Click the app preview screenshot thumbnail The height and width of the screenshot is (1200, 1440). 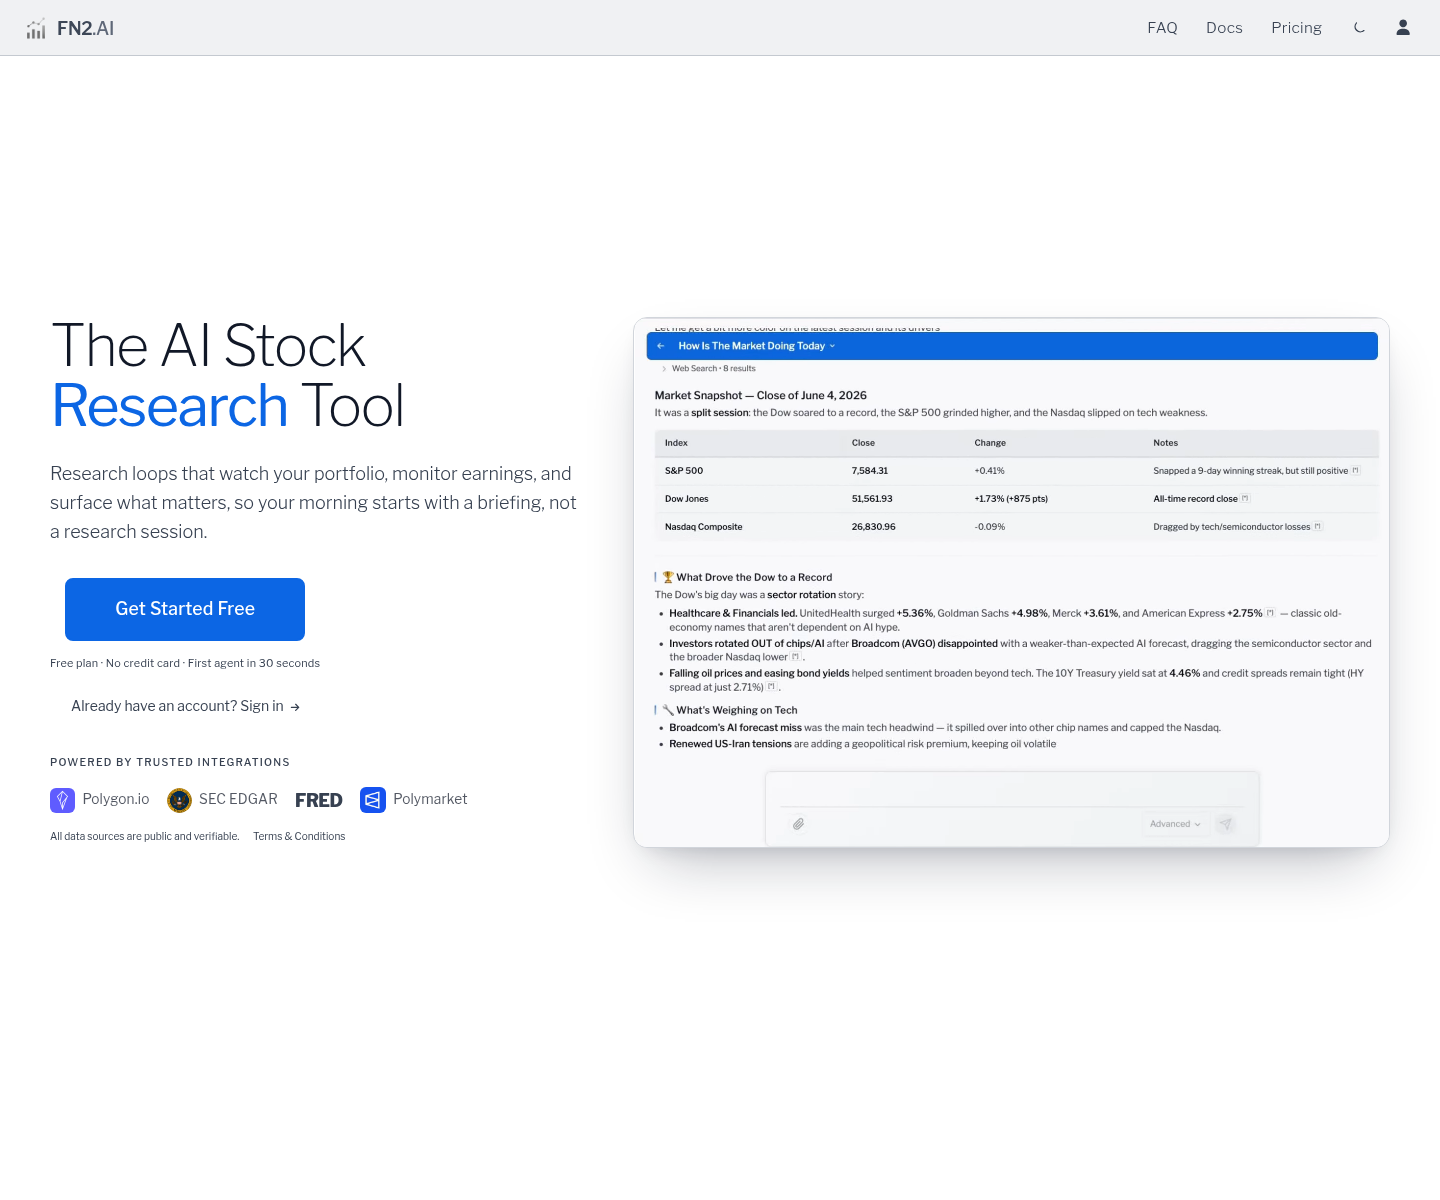tap(1011, 583)
